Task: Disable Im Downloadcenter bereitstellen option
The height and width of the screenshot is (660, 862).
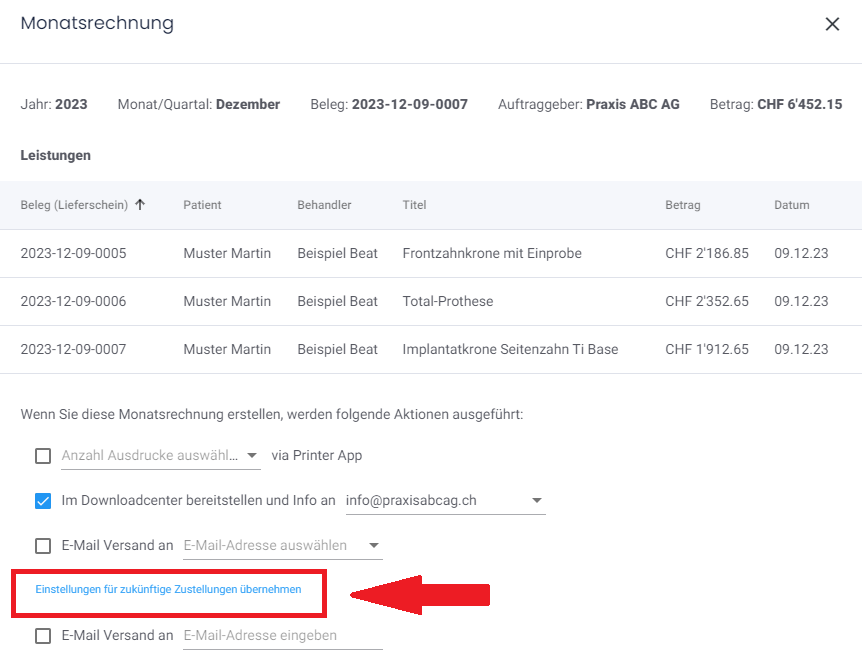Action: point(43,500)
